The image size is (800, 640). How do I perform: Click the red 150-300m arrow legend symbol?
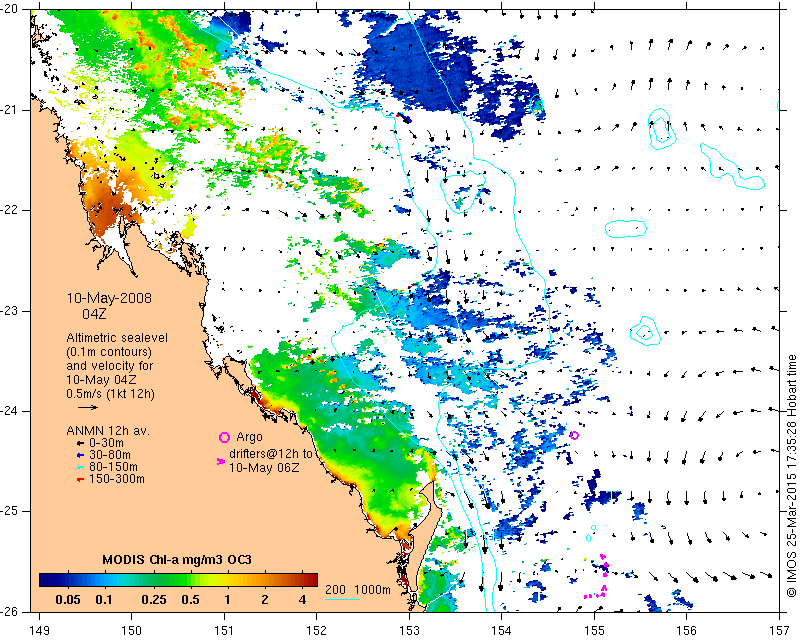click(x=80, y=479)
